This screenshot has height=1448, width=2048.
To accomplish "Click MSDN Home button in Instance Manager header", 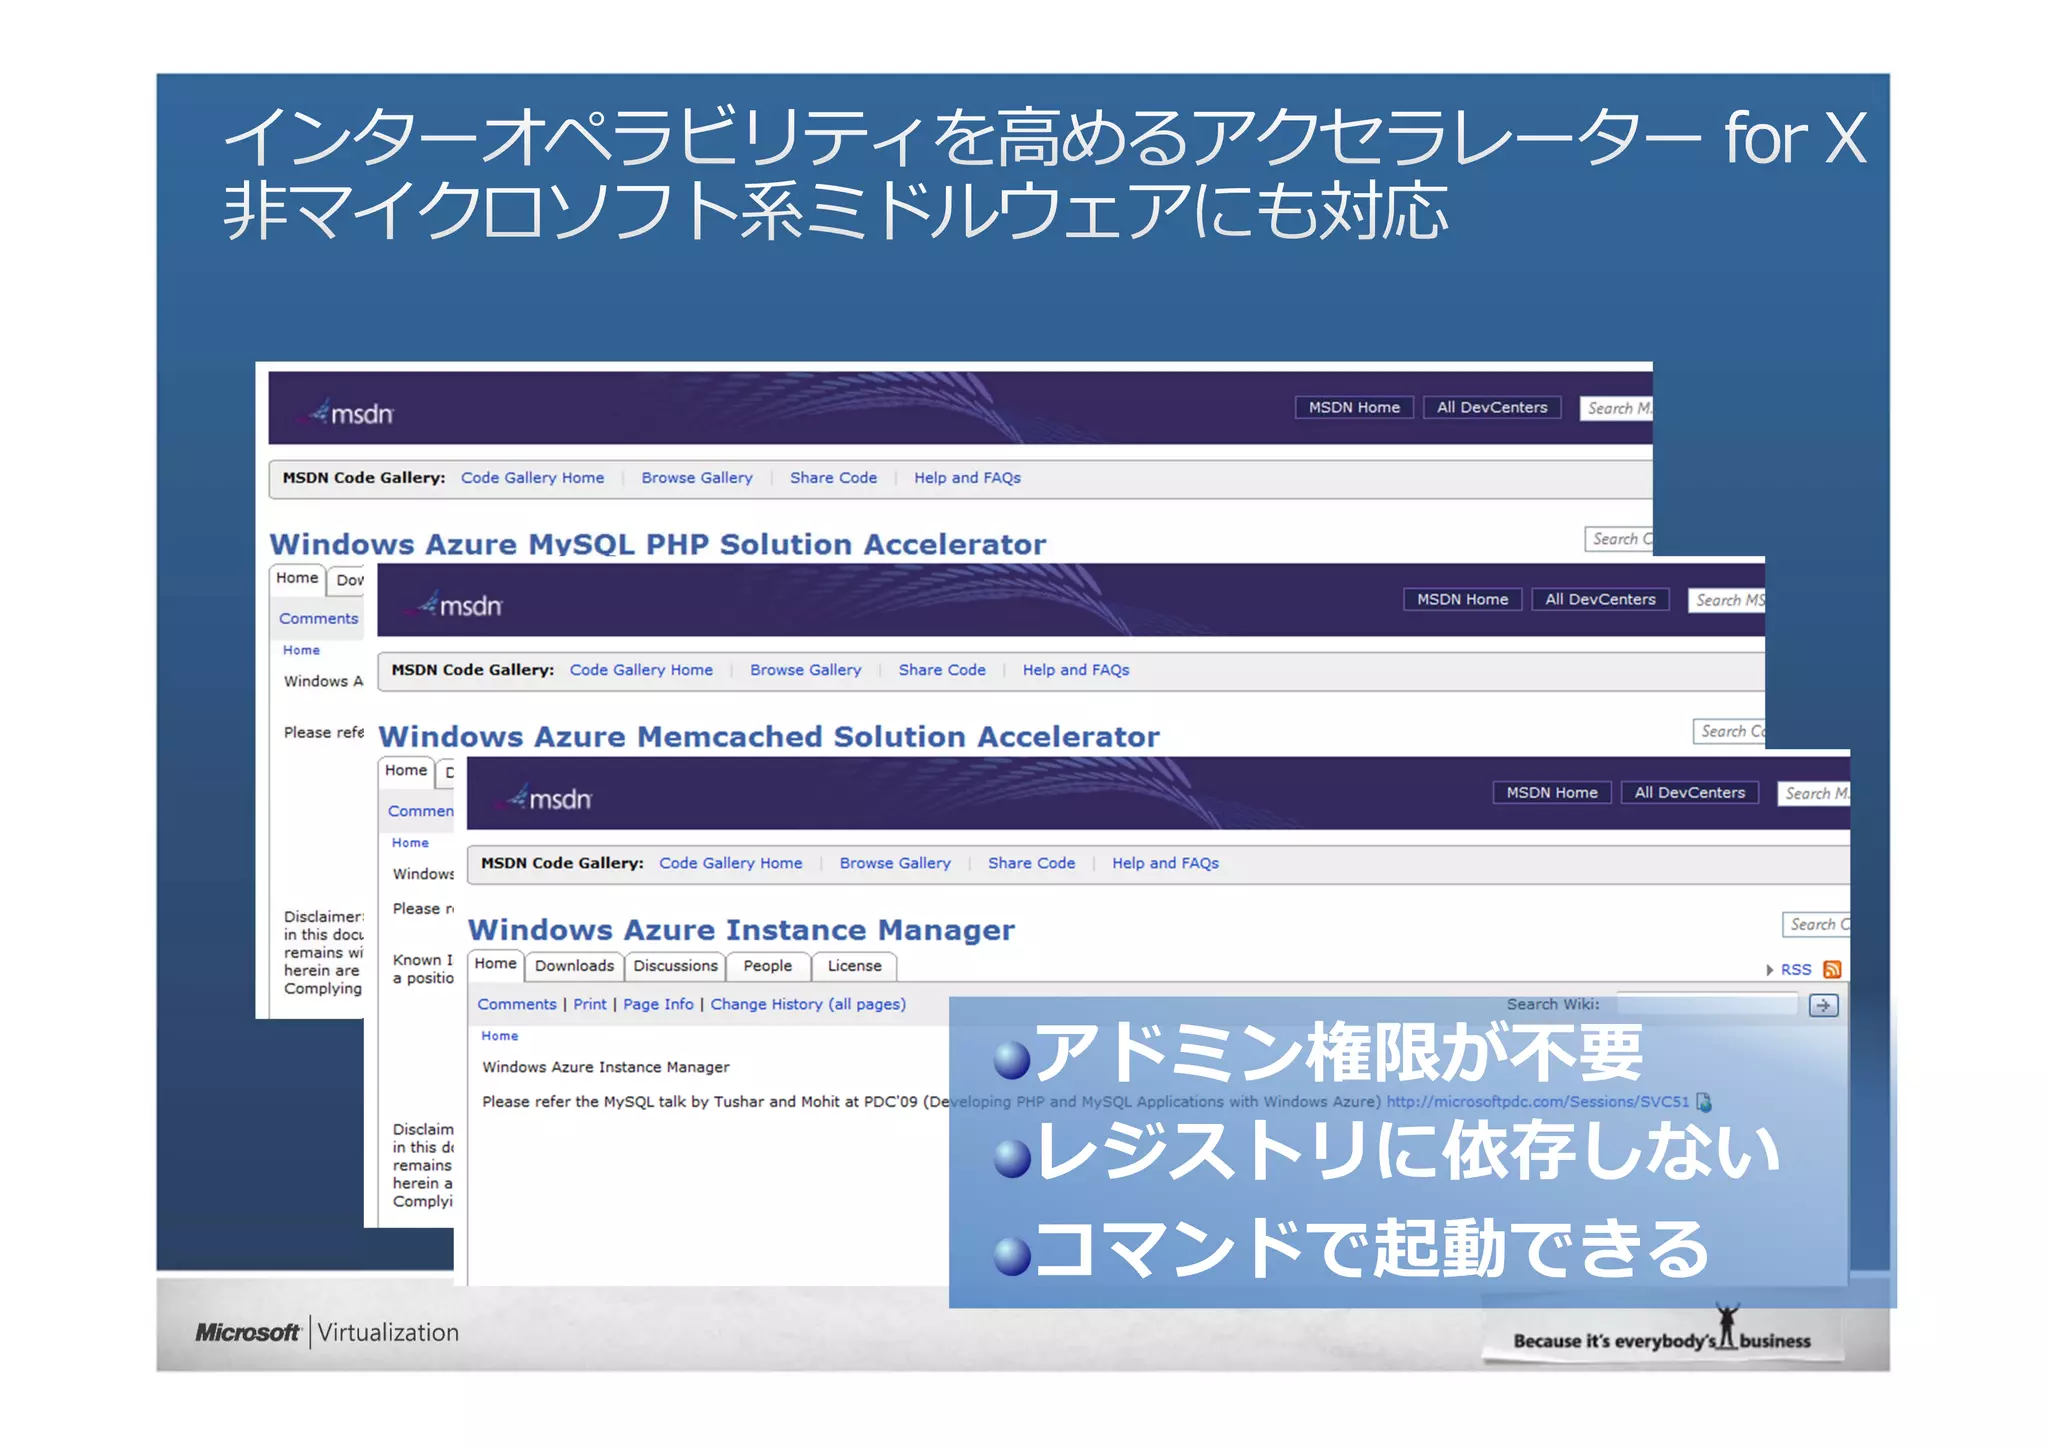I will (x=1551, y=792).
